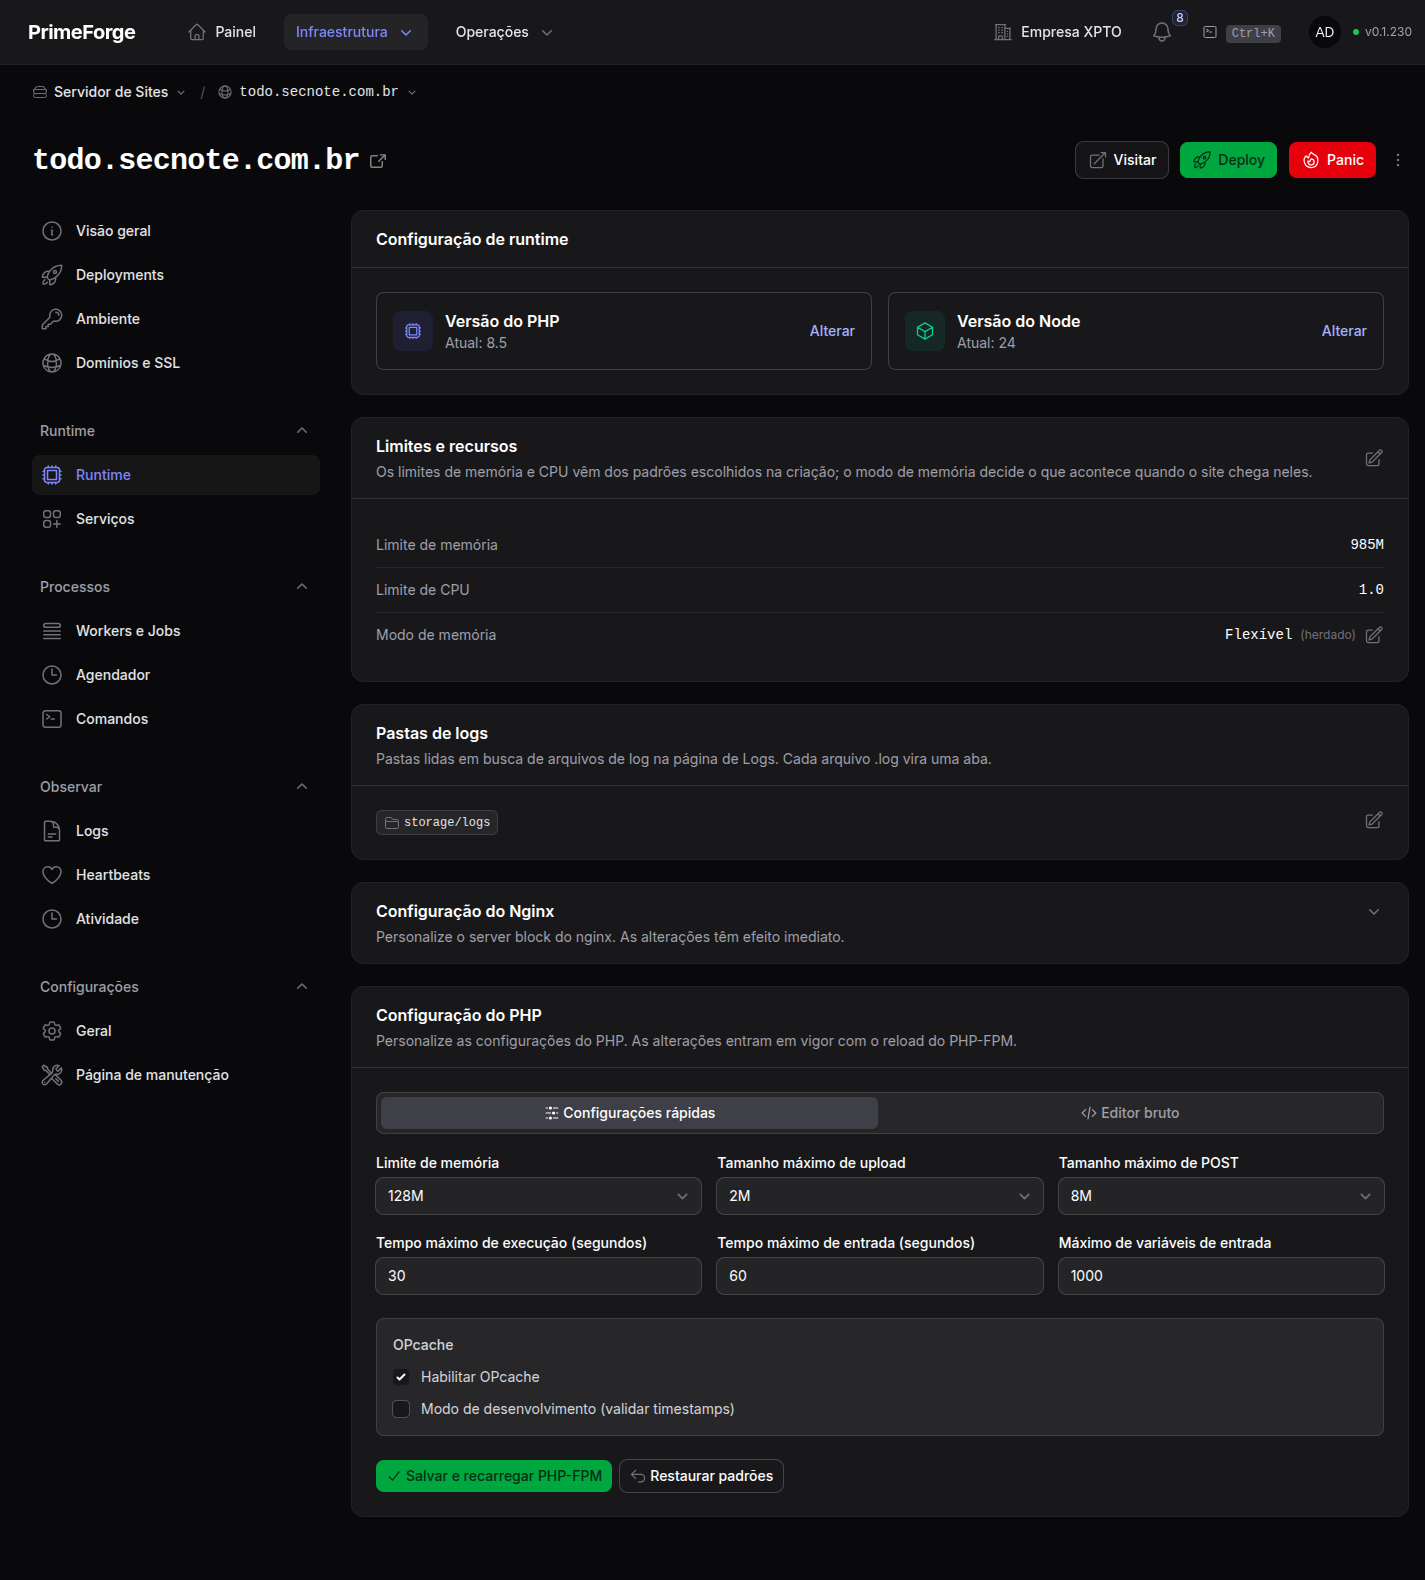Go to Painel in top navigation
Viewport: 1425px width, 1580px height.
pos(222,32)
